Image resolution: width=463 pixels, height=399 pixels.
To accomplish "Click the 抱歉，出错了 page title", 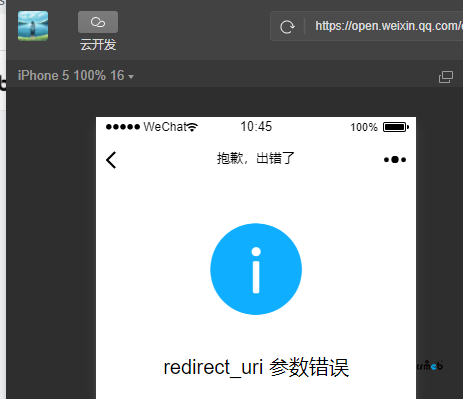I will click(x=256, y=158).
